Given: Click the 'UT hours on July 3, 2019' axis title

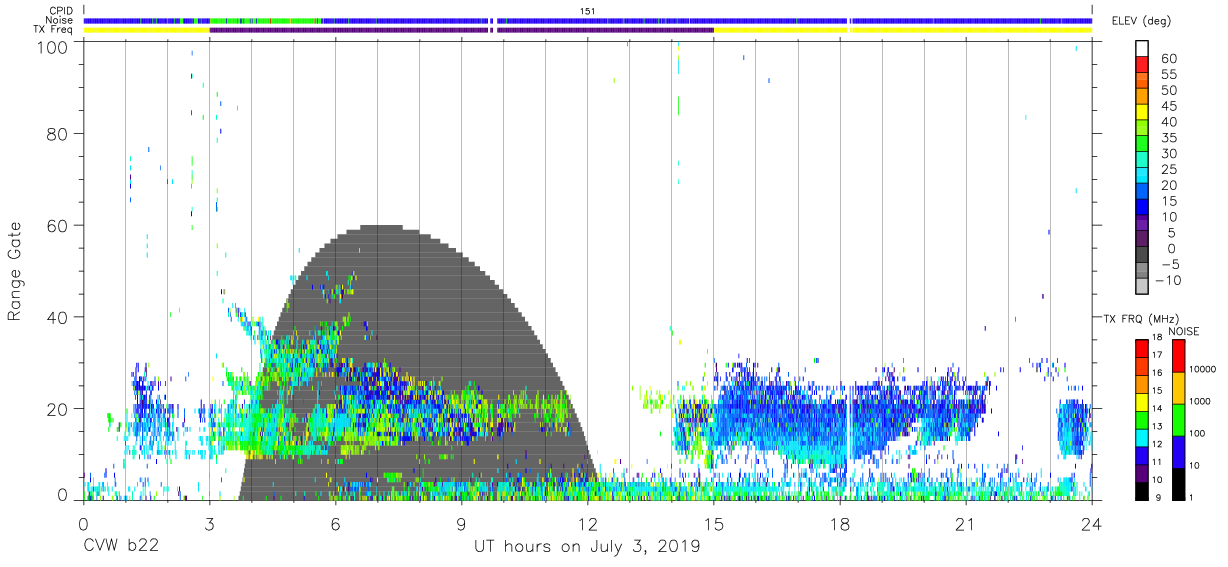Looking at the screenshot, I should tap(587, 547).
